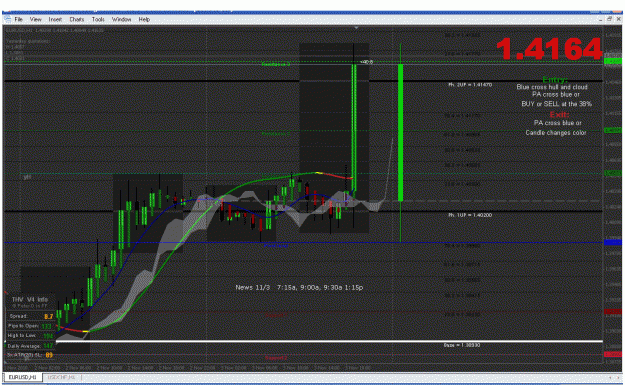The image size is (625, 385).
Task: Open the View menu
Action: click(x=35, y=19)
